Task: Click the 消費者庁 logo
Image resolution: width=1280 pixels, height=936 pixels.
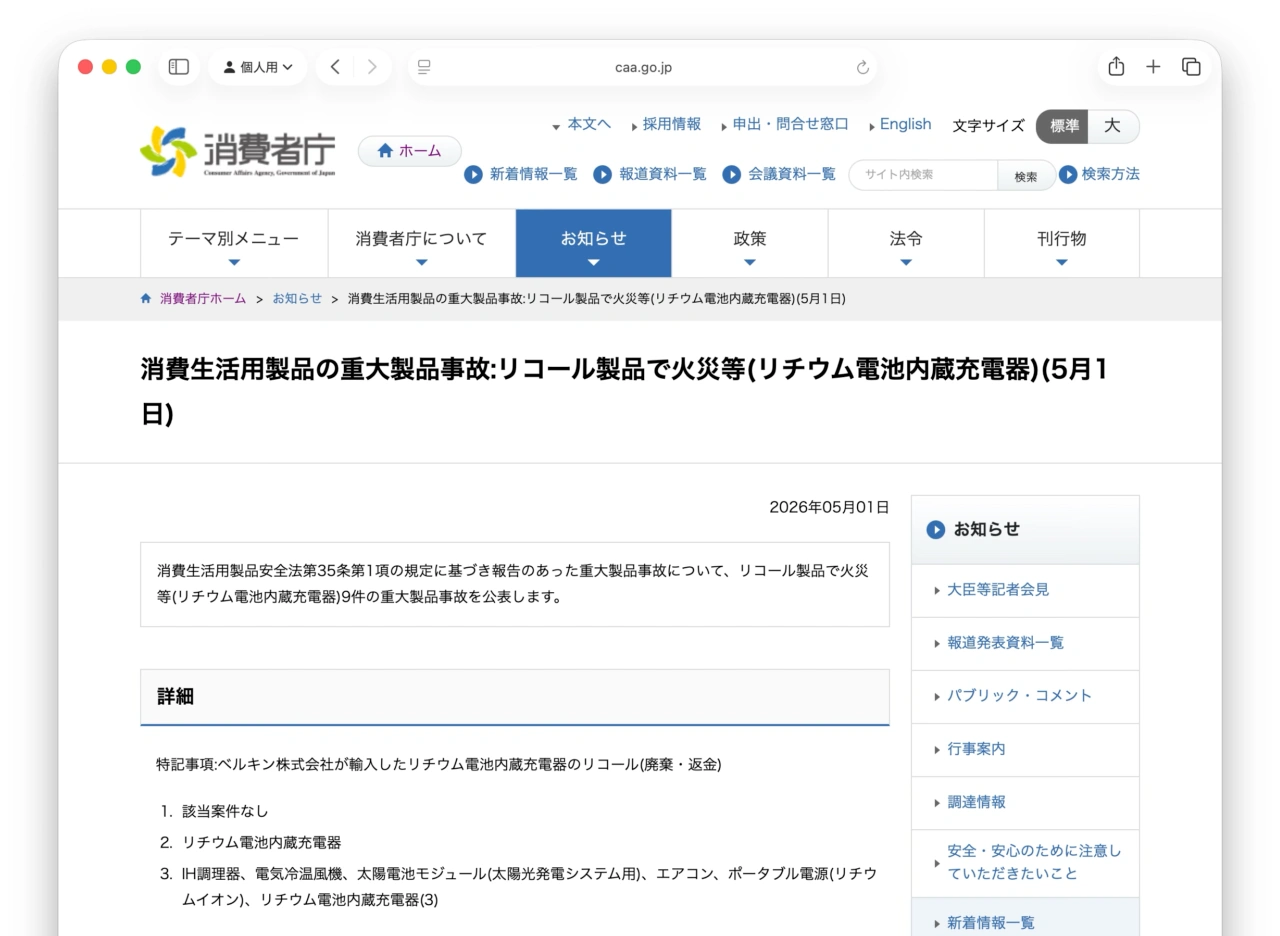Action: [238, 151]
